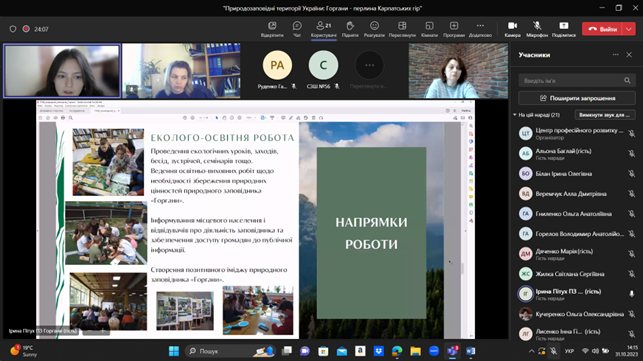Screen dimensions: 643x361
Task: Select participant Альона Баглай (гість)
Action: [577, 153]
